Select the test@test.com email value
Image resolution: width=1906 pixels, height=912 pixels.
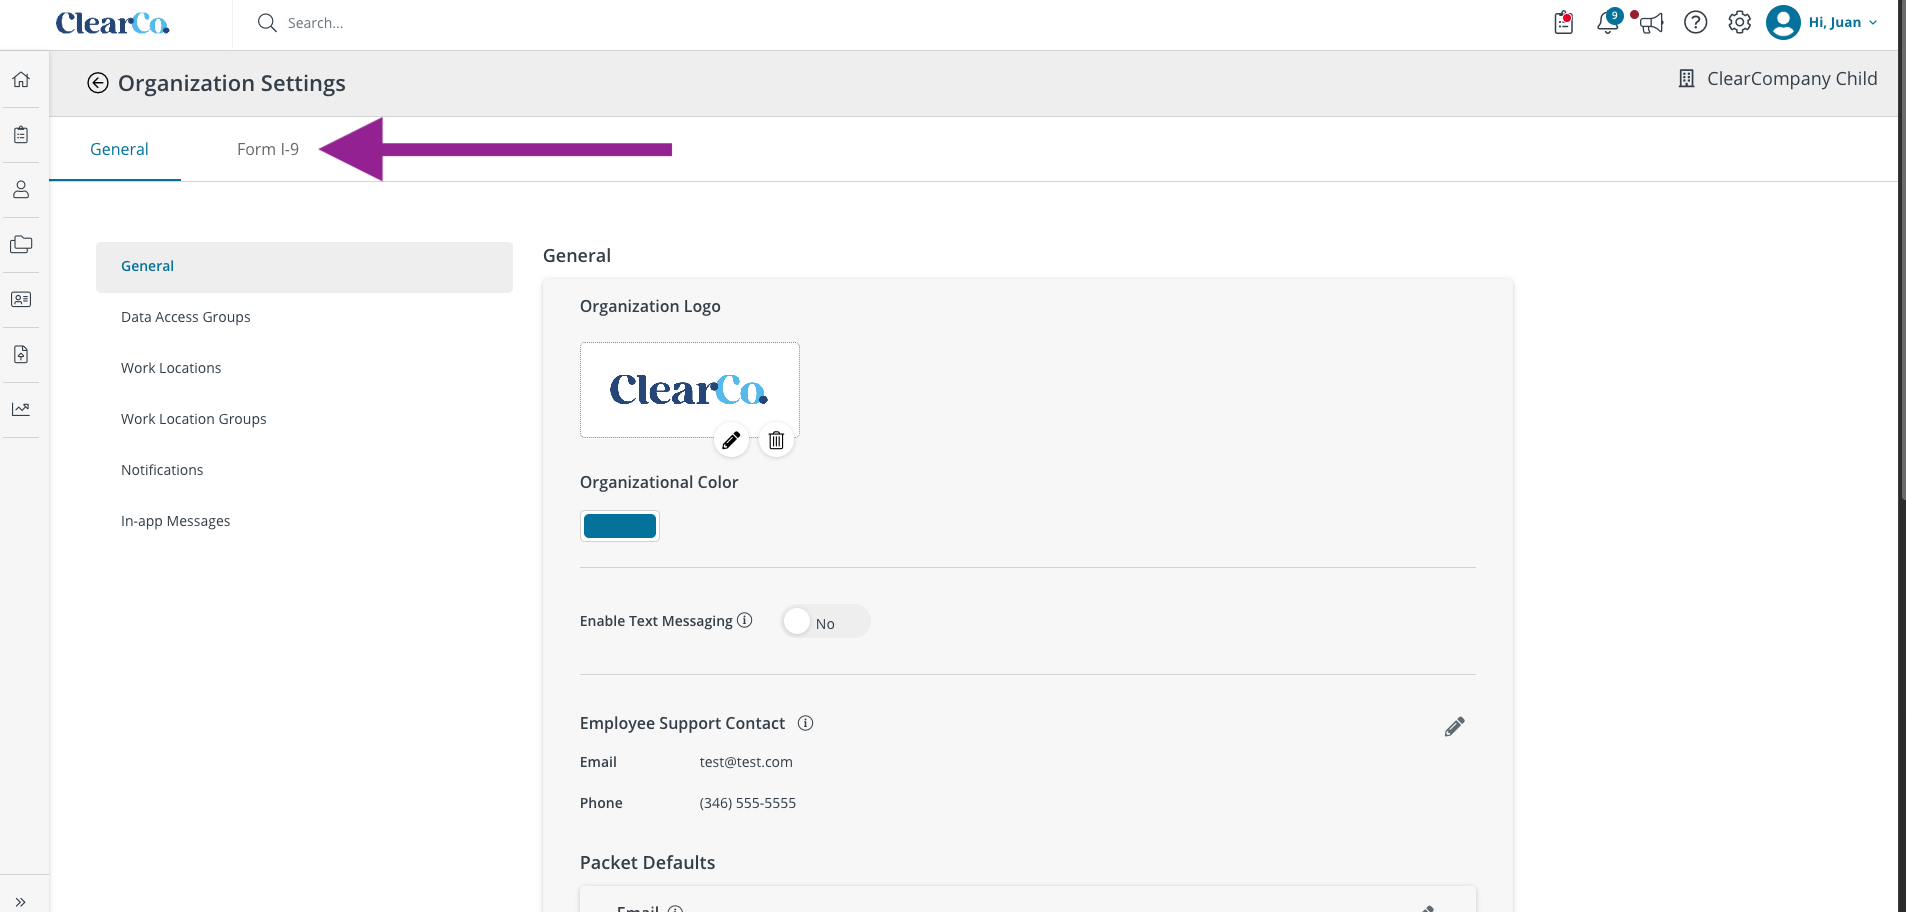tap(746, 762)
